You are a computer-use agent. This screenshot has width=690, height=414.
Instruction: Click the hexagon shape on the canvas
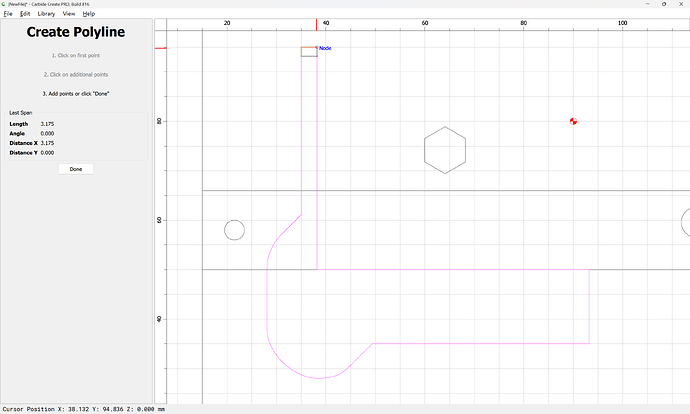[445, 150]
